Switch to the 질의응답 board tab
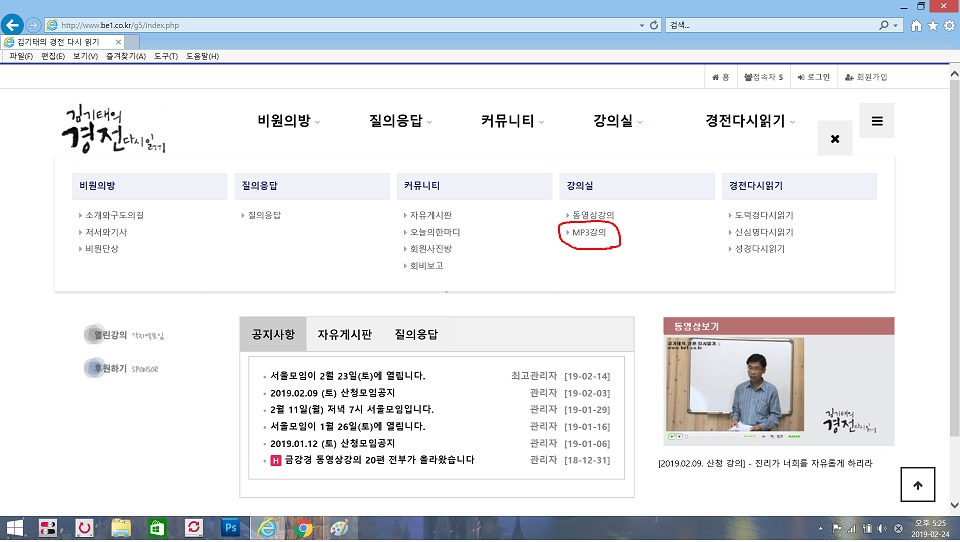The height and width of the screenshot is (542, 960). (416, 334)
